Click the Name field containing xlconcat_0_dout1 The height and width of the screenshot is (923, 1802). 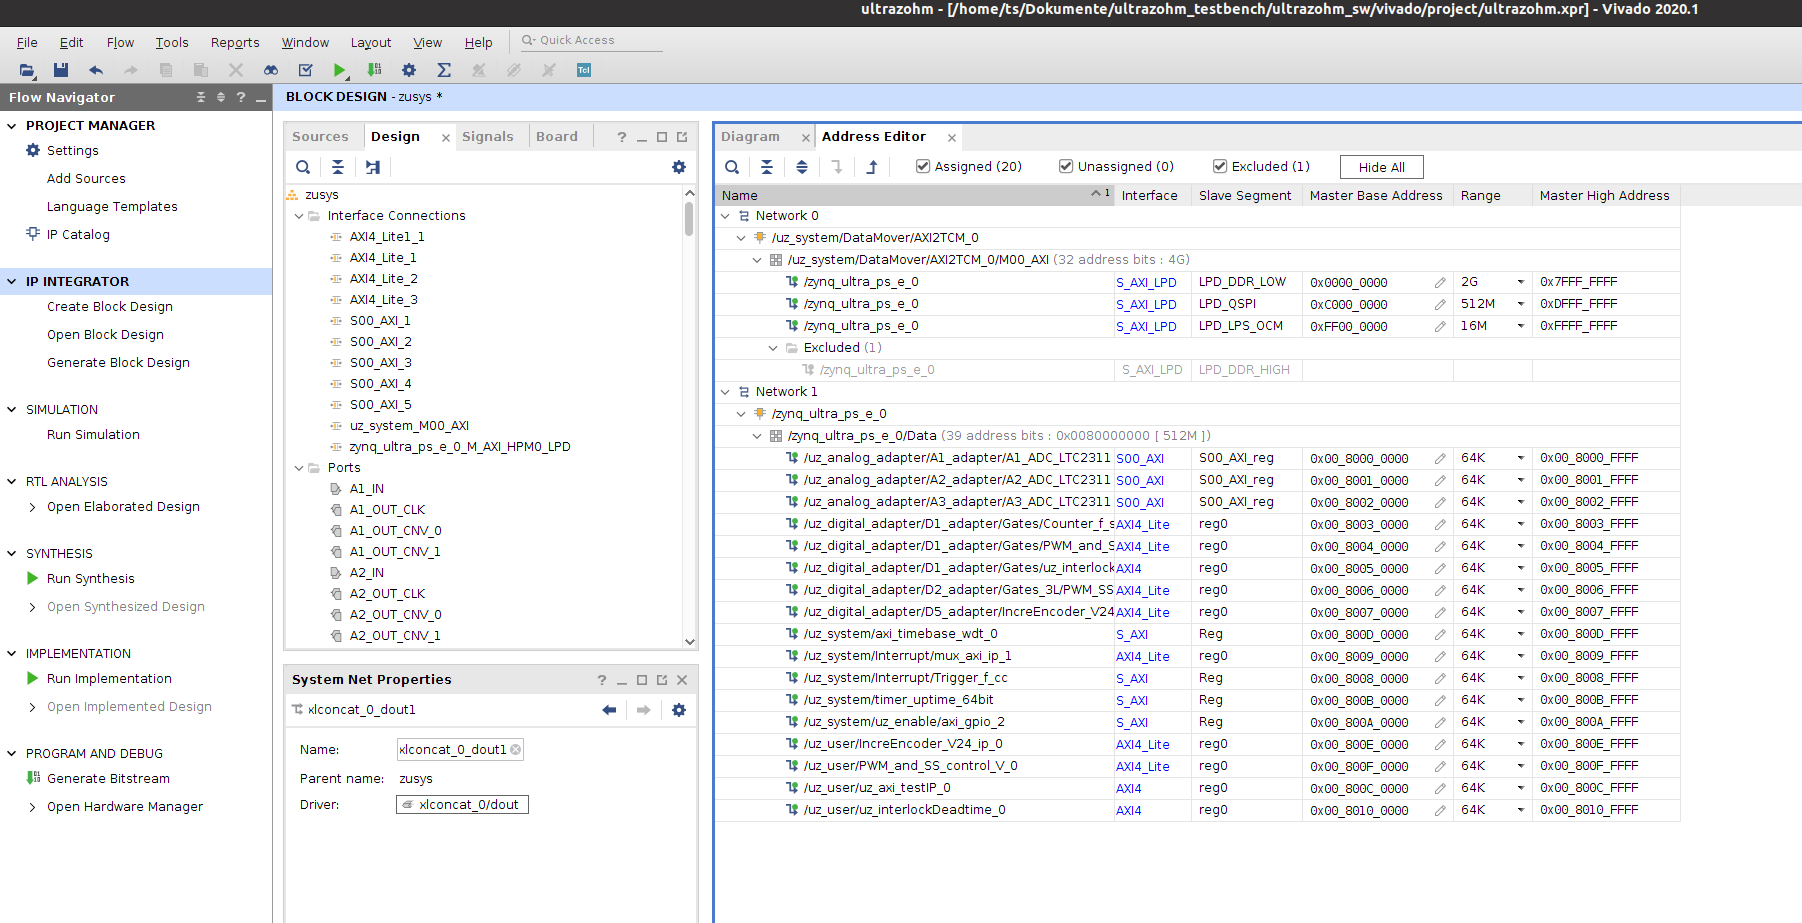click(453, 750)
